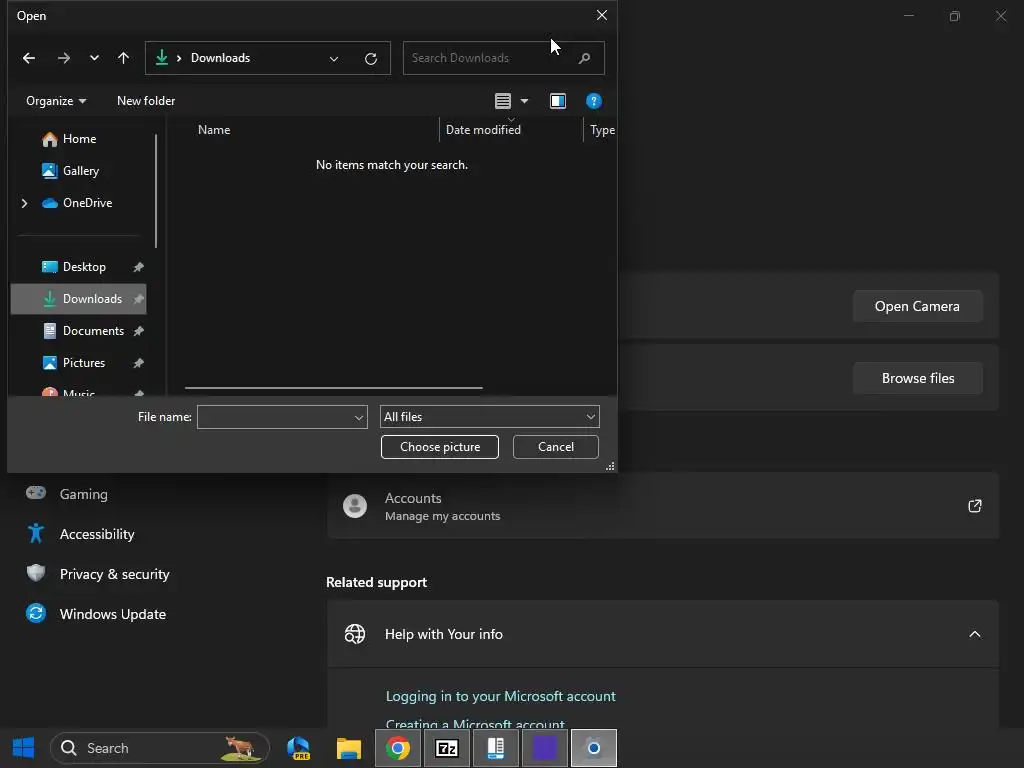Open the Documents quick access folder

pyautogui.click(x=83, y=331)
